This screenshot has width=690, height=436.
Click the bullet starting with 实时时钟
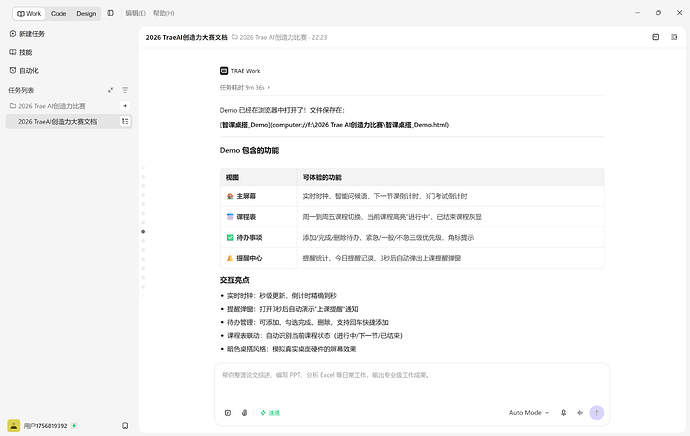click(282, 296)
